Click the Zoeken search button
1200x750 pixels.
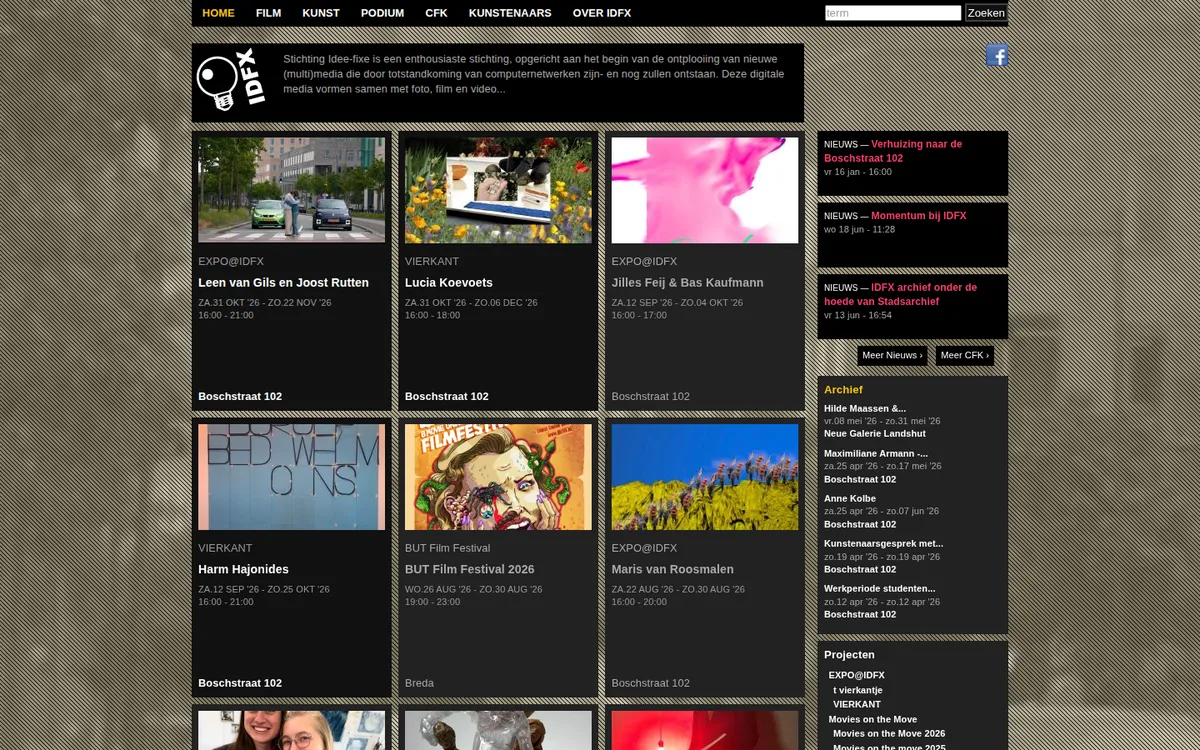coord(986,13)
